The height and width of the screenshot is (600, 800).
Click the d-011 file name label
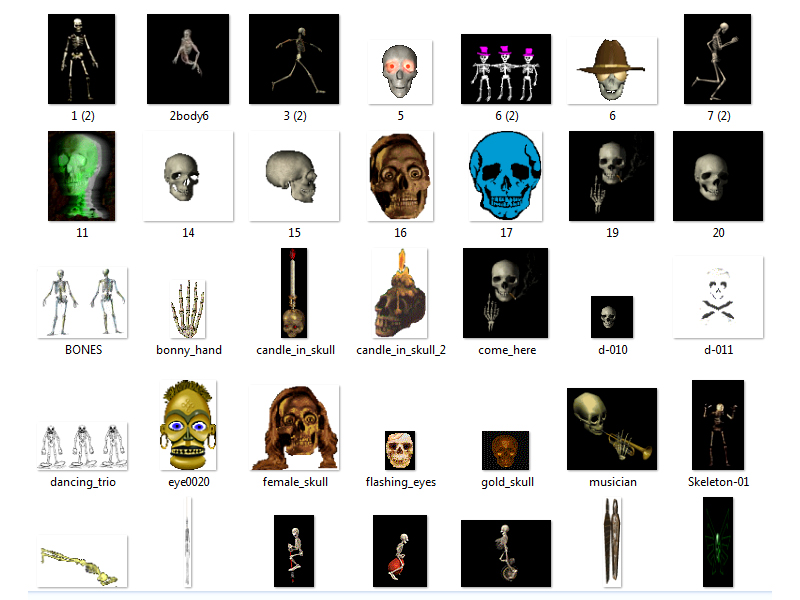718,350
